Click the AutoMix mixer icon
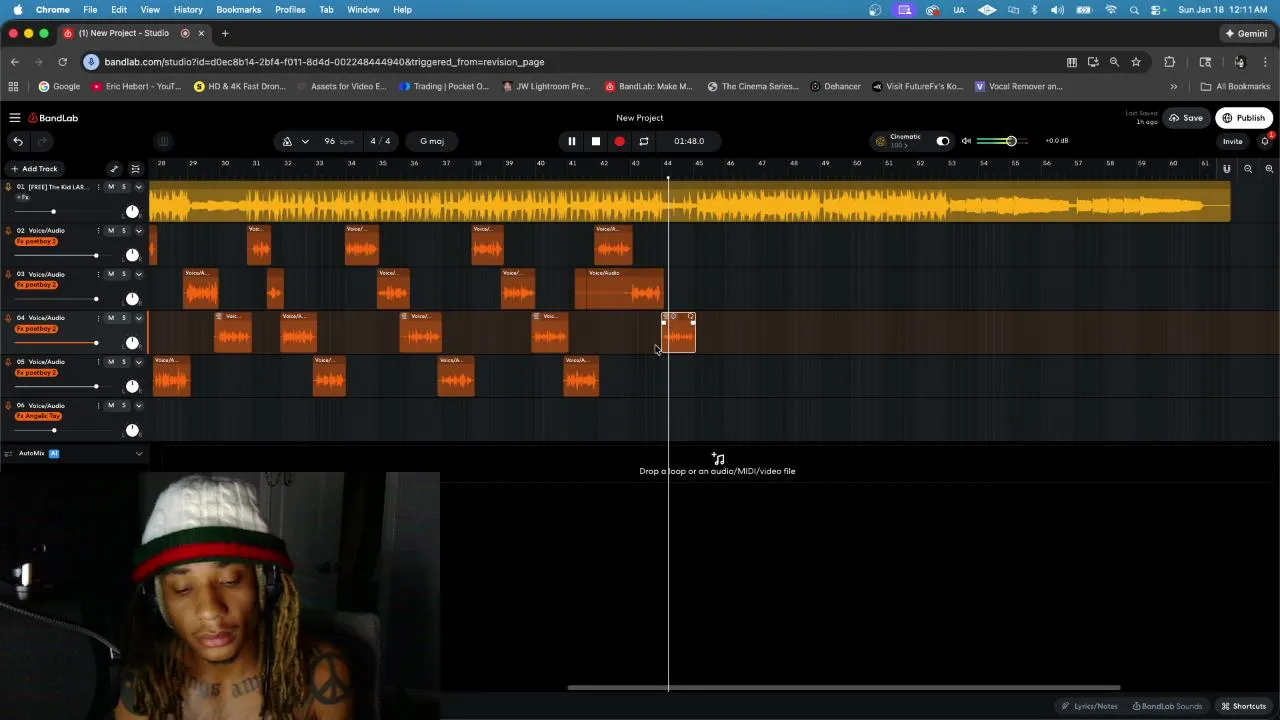Screen dimensions: 1280x720 pos(8,454)
